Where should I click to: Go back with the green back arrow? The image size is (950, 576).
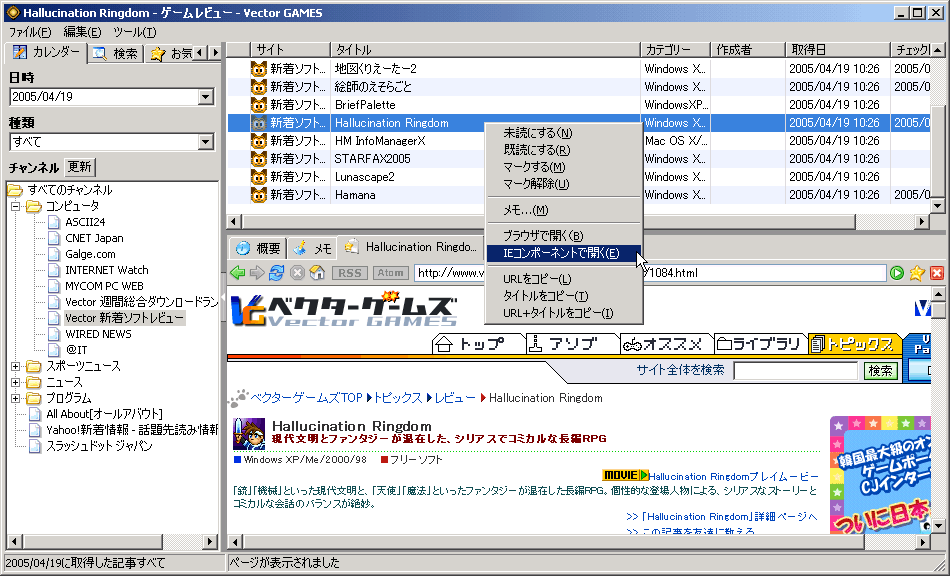pos(238,273)
